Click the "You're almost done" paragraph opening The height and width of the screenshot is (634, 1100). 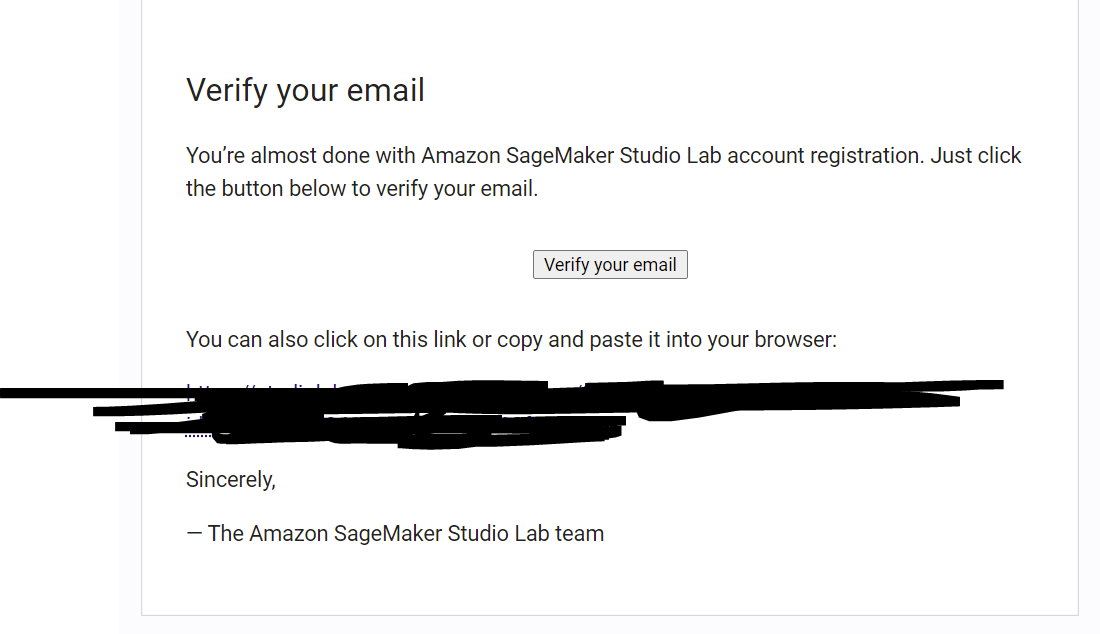pyautogui.click(x=251, y=155)
